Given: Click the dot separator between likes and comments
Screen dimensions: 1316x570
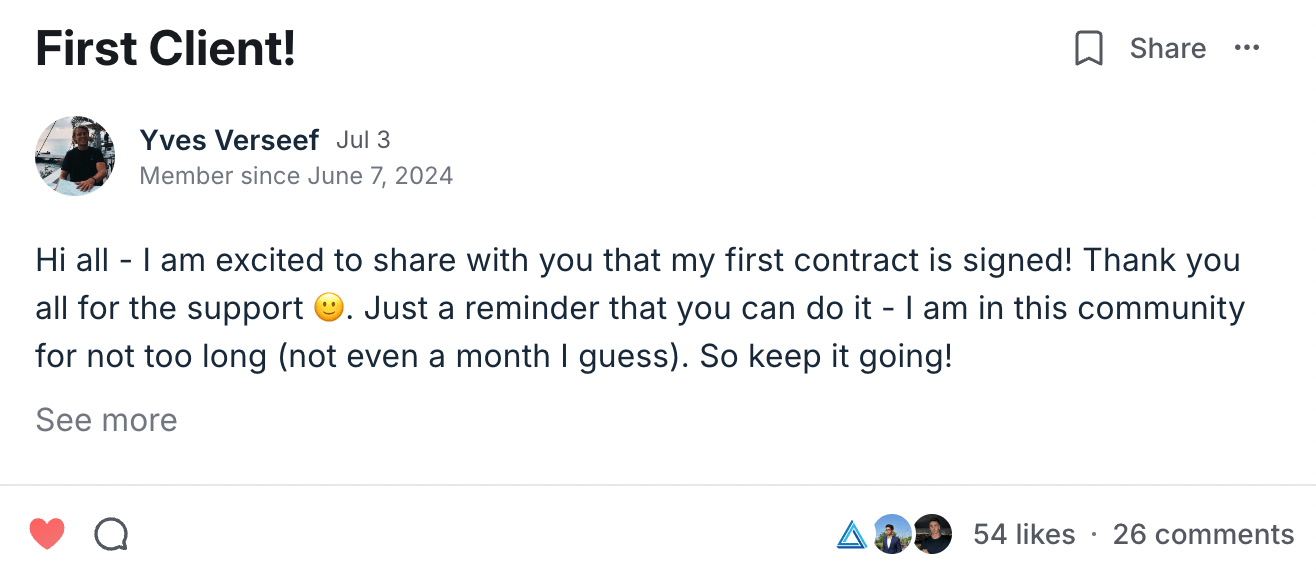Looking at the screenshot, I should [x=1094, y=535].
